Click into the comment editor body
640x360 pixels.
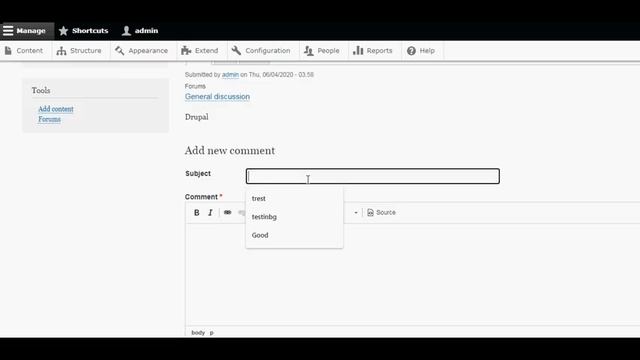pyautogui.click(x=412, y=274)
